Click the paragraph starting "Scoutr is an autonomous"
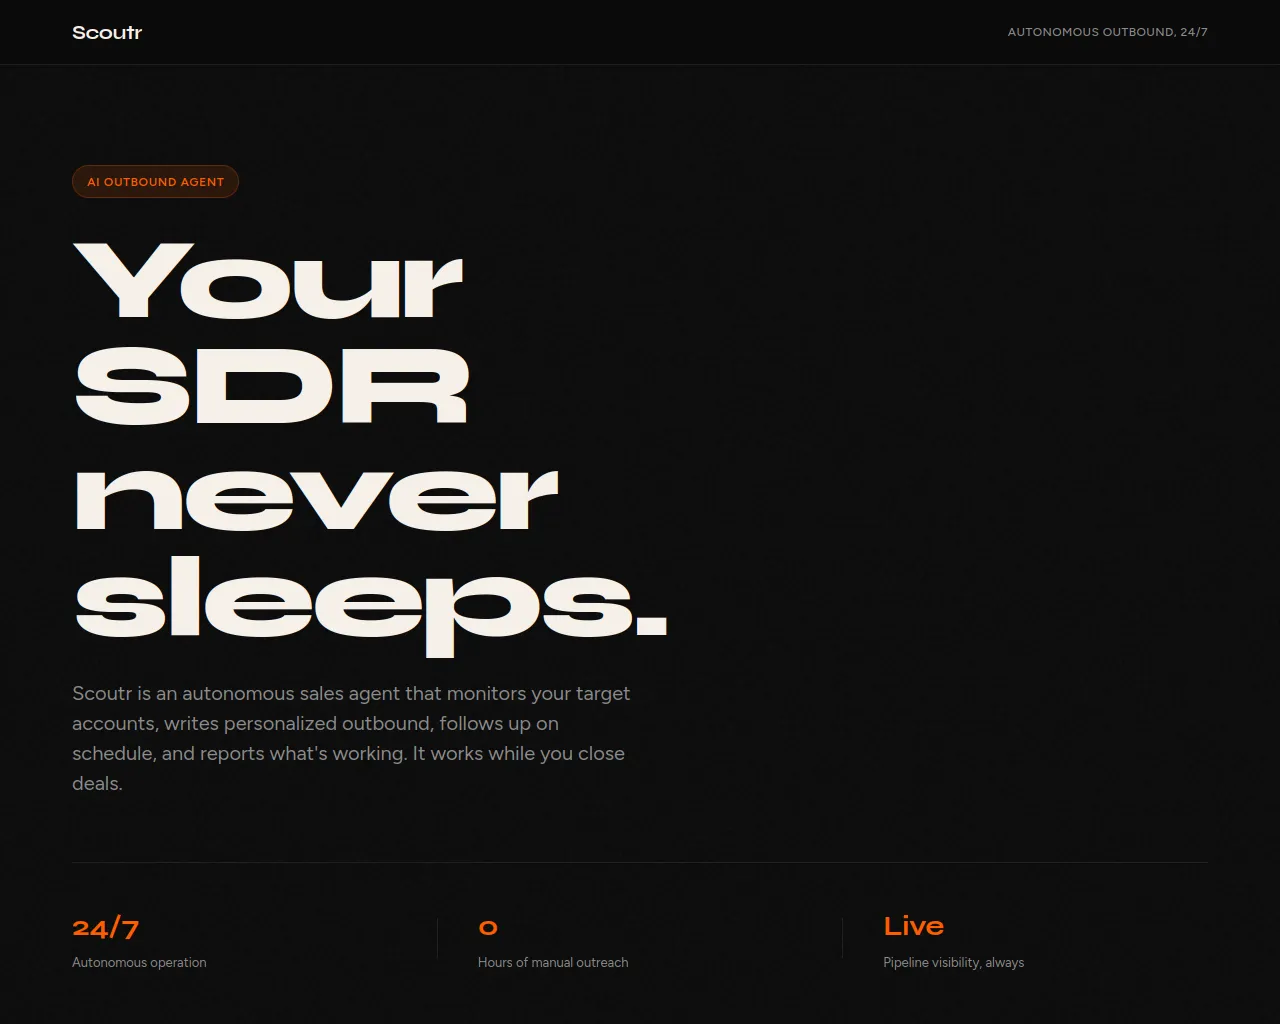This screenshot has height=1024, width=1280. 351,738
